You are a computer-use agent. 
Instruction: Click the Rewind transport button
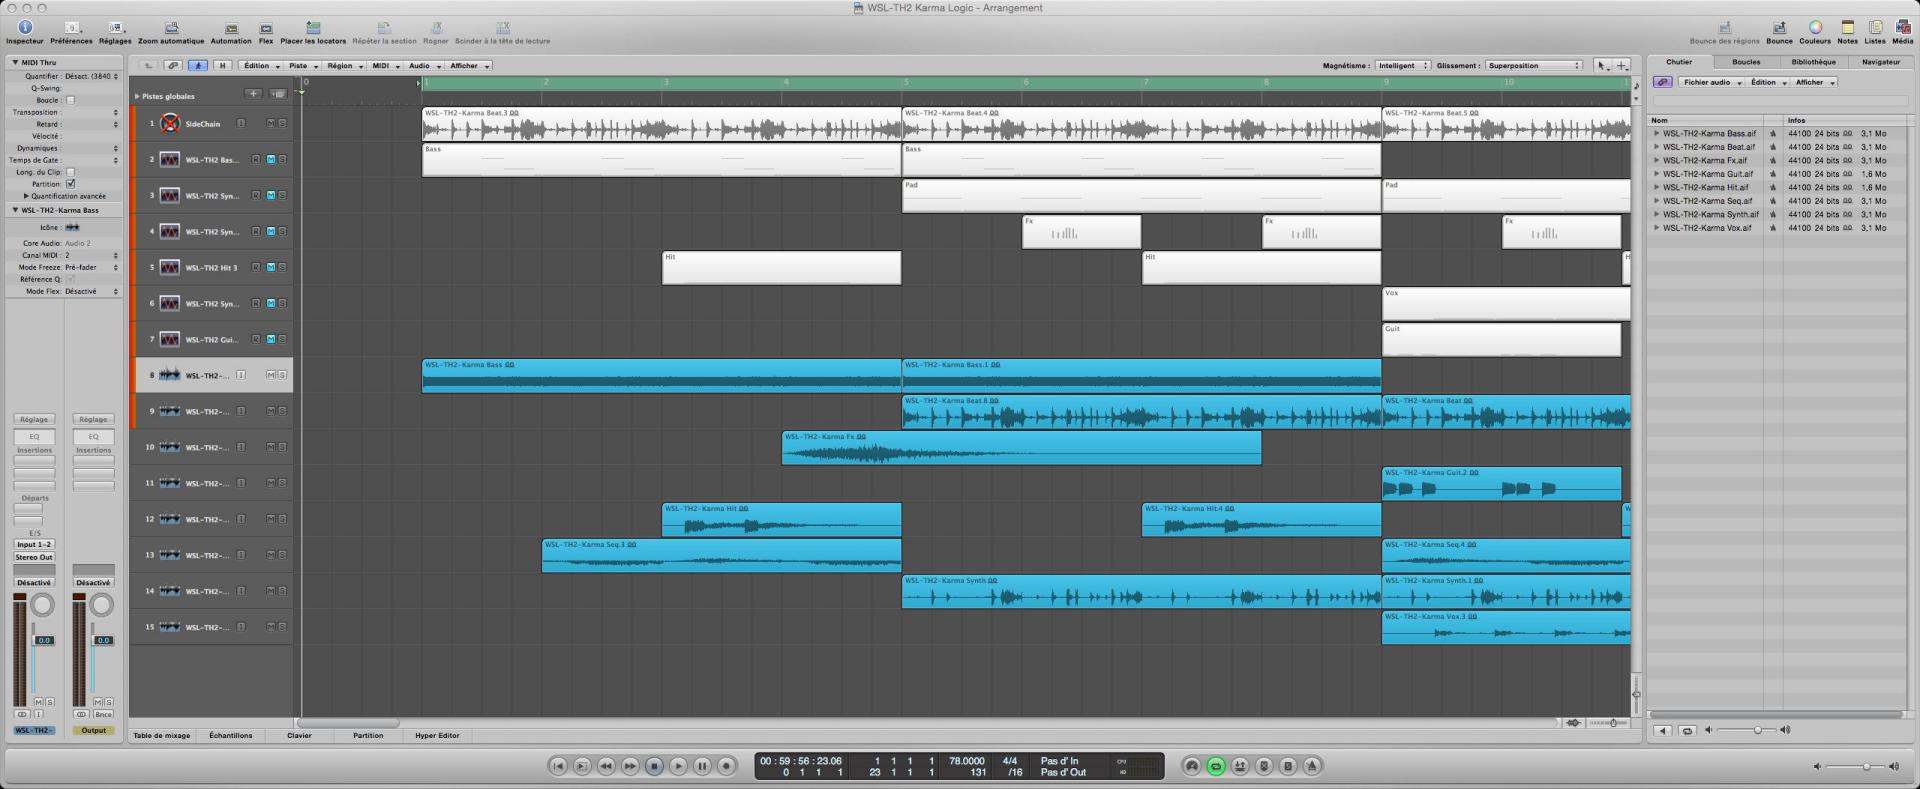pos(606,766)
